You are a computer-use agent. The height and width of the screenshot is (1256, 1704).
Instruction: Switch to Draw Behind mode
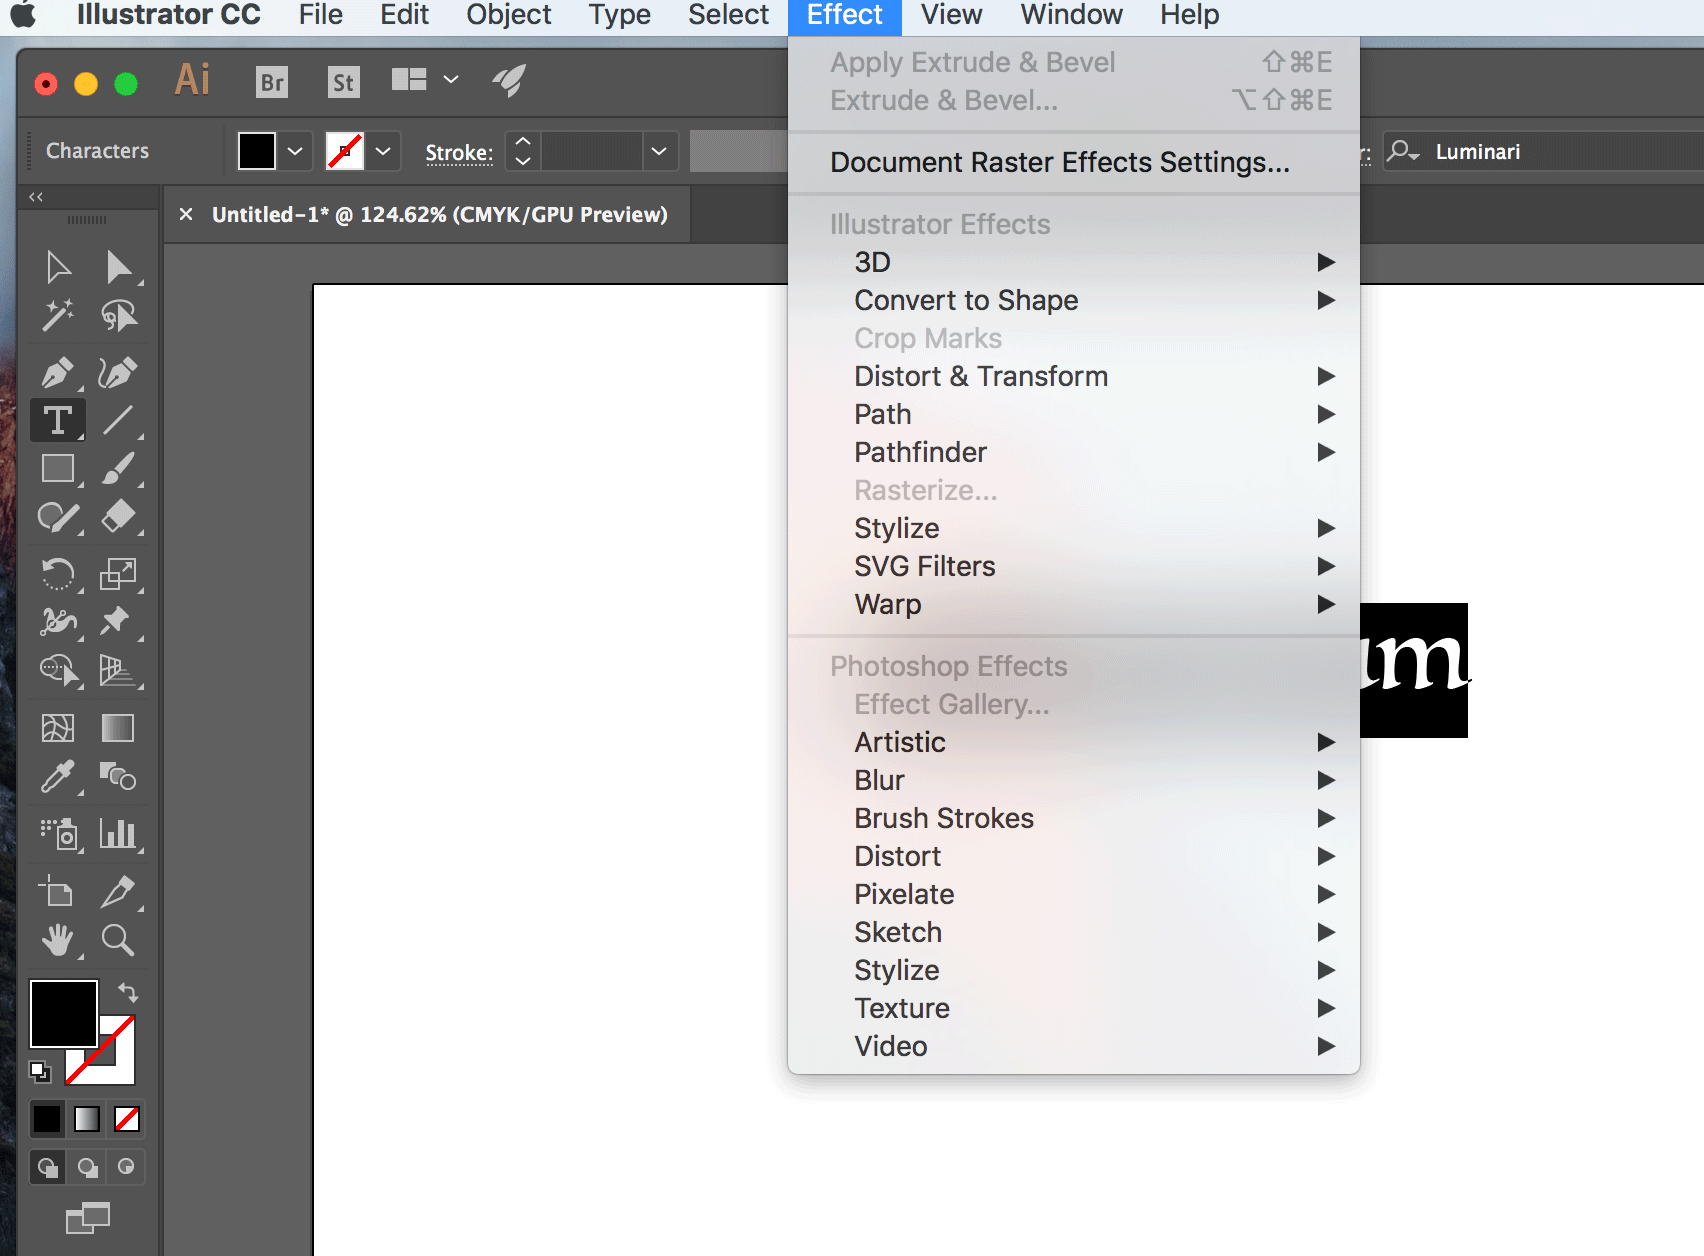tap(88, 1167)
